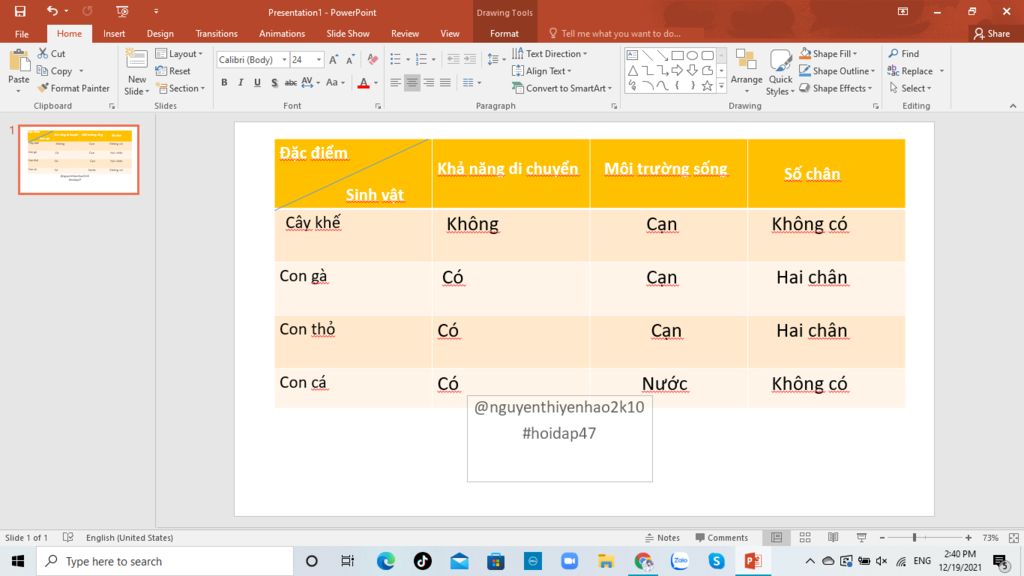Toggle Center text alignment
This screenshot has width=1024, height=576.
click(412, 83)
